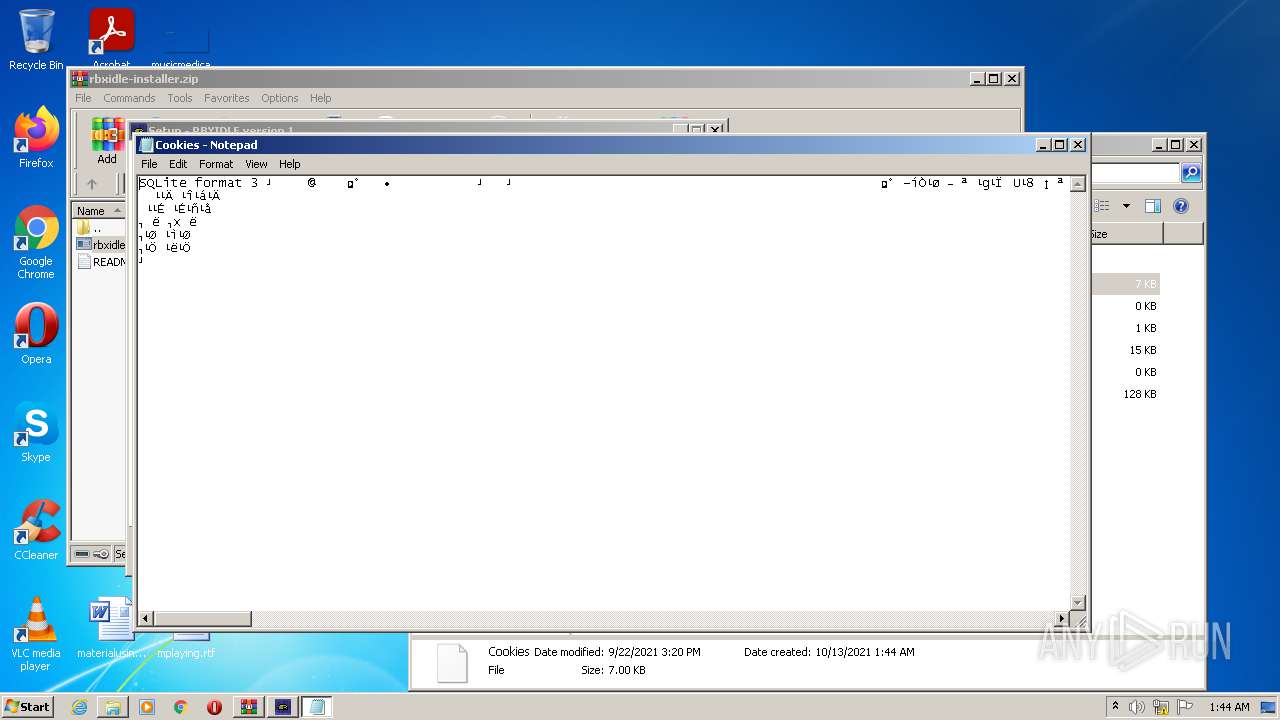
Task: Open the Format menu in Notepad
Action: (216, 164)
